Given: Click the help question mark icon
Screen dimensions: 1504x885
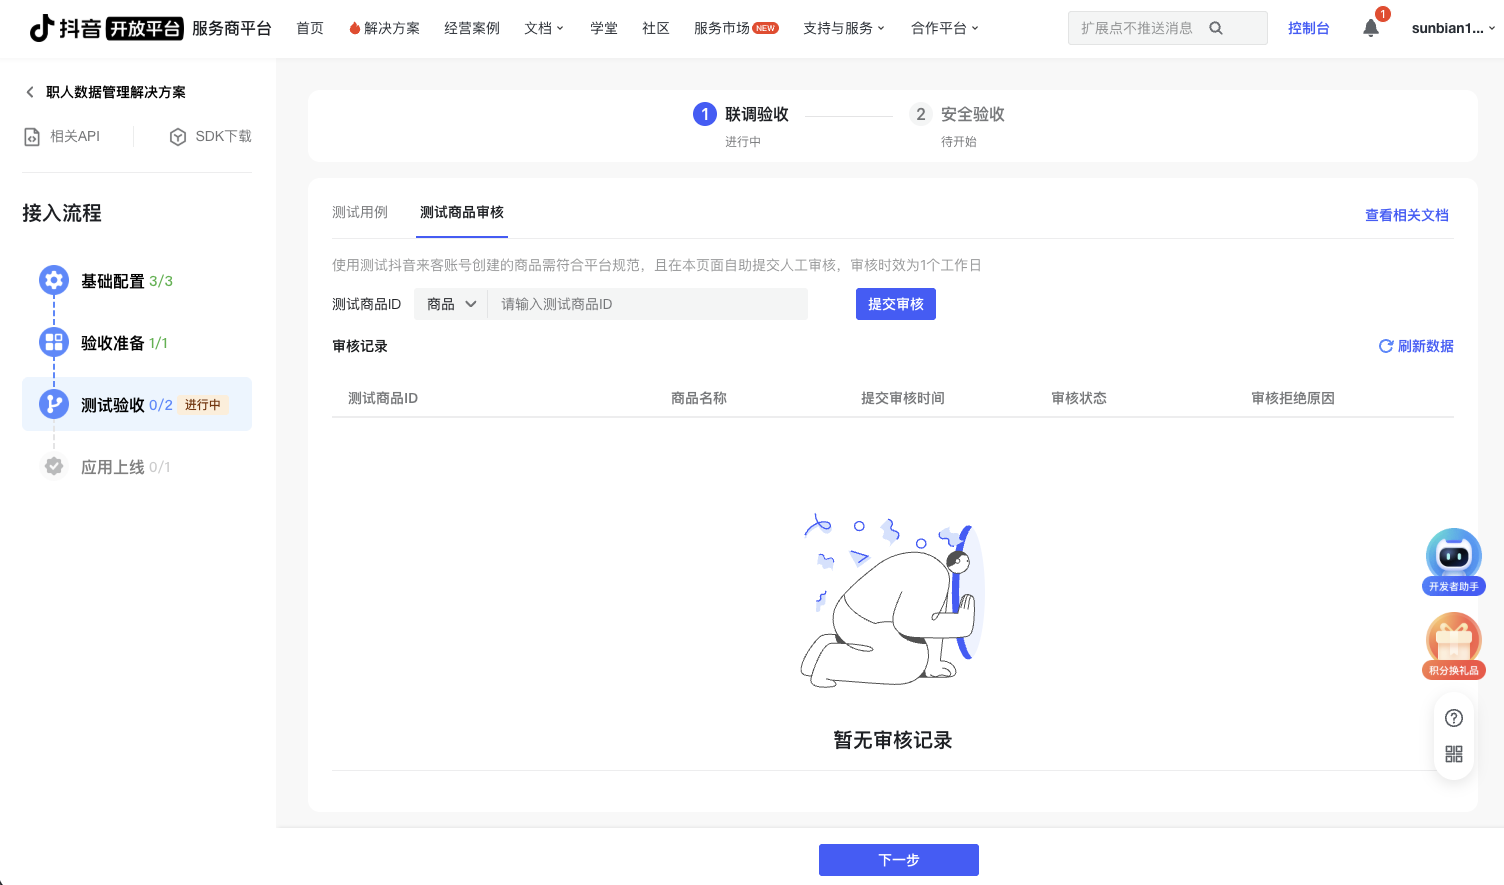Looking at the screenshot, I should tap(1454, 718).
